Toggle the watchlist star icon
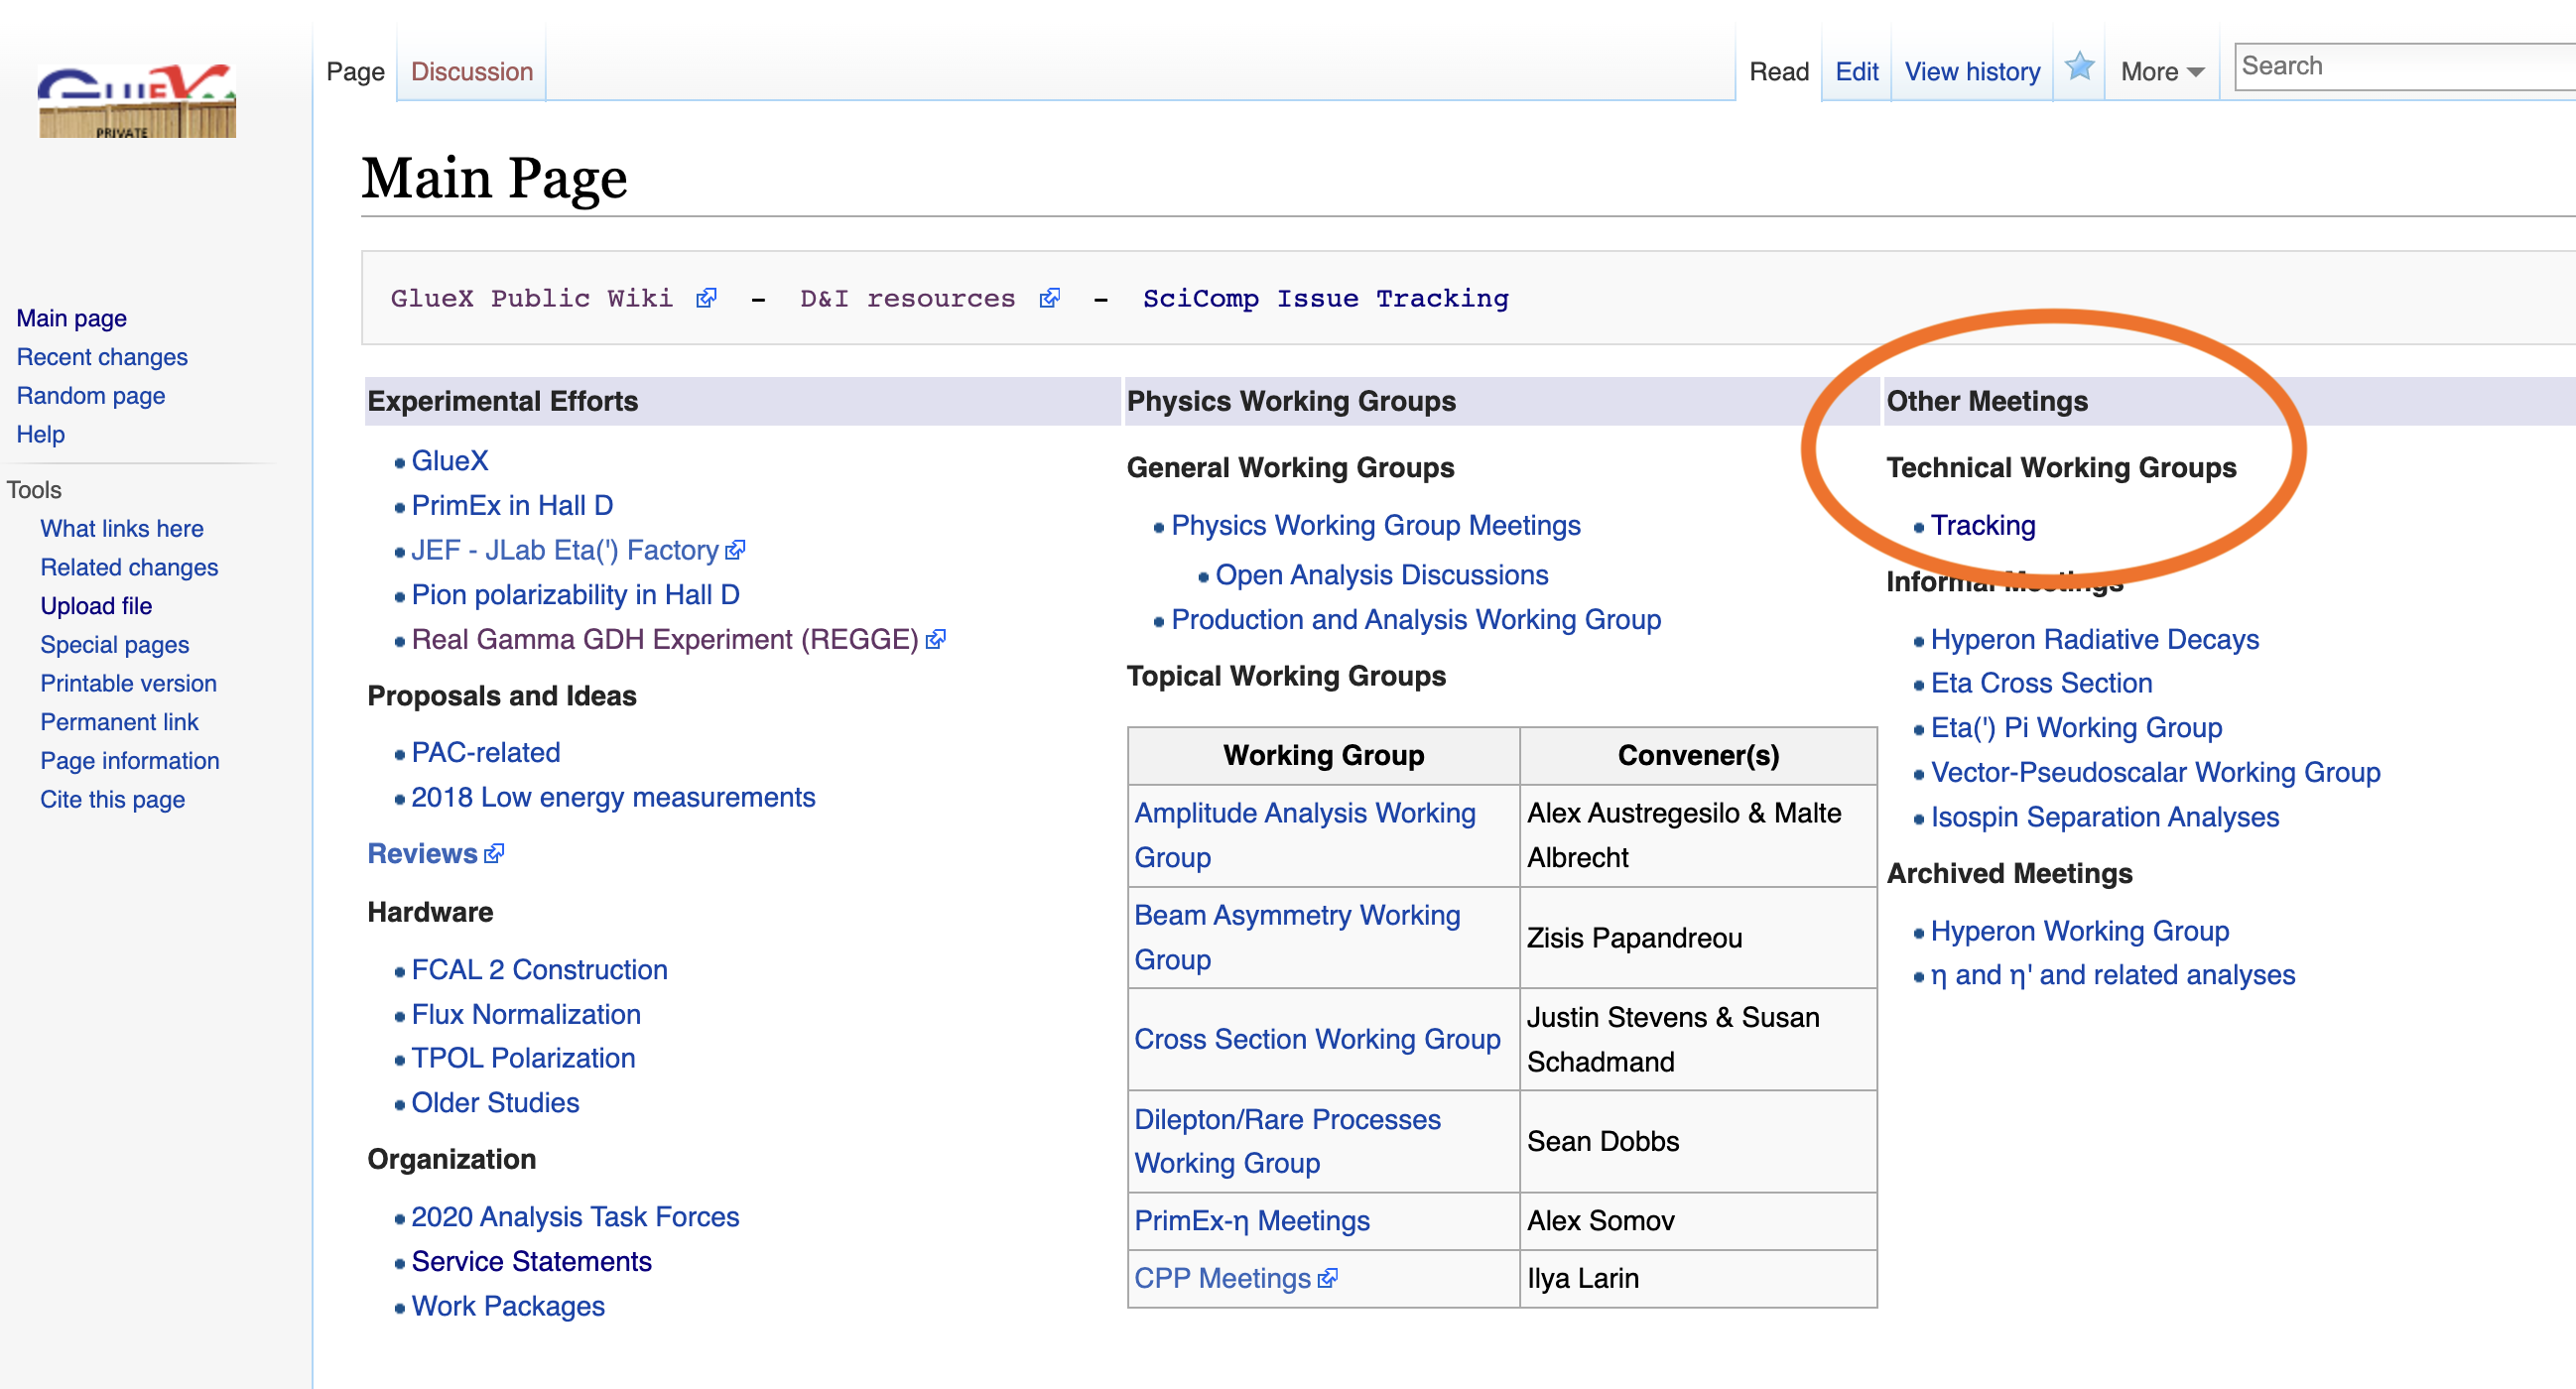 point(2079,68)
